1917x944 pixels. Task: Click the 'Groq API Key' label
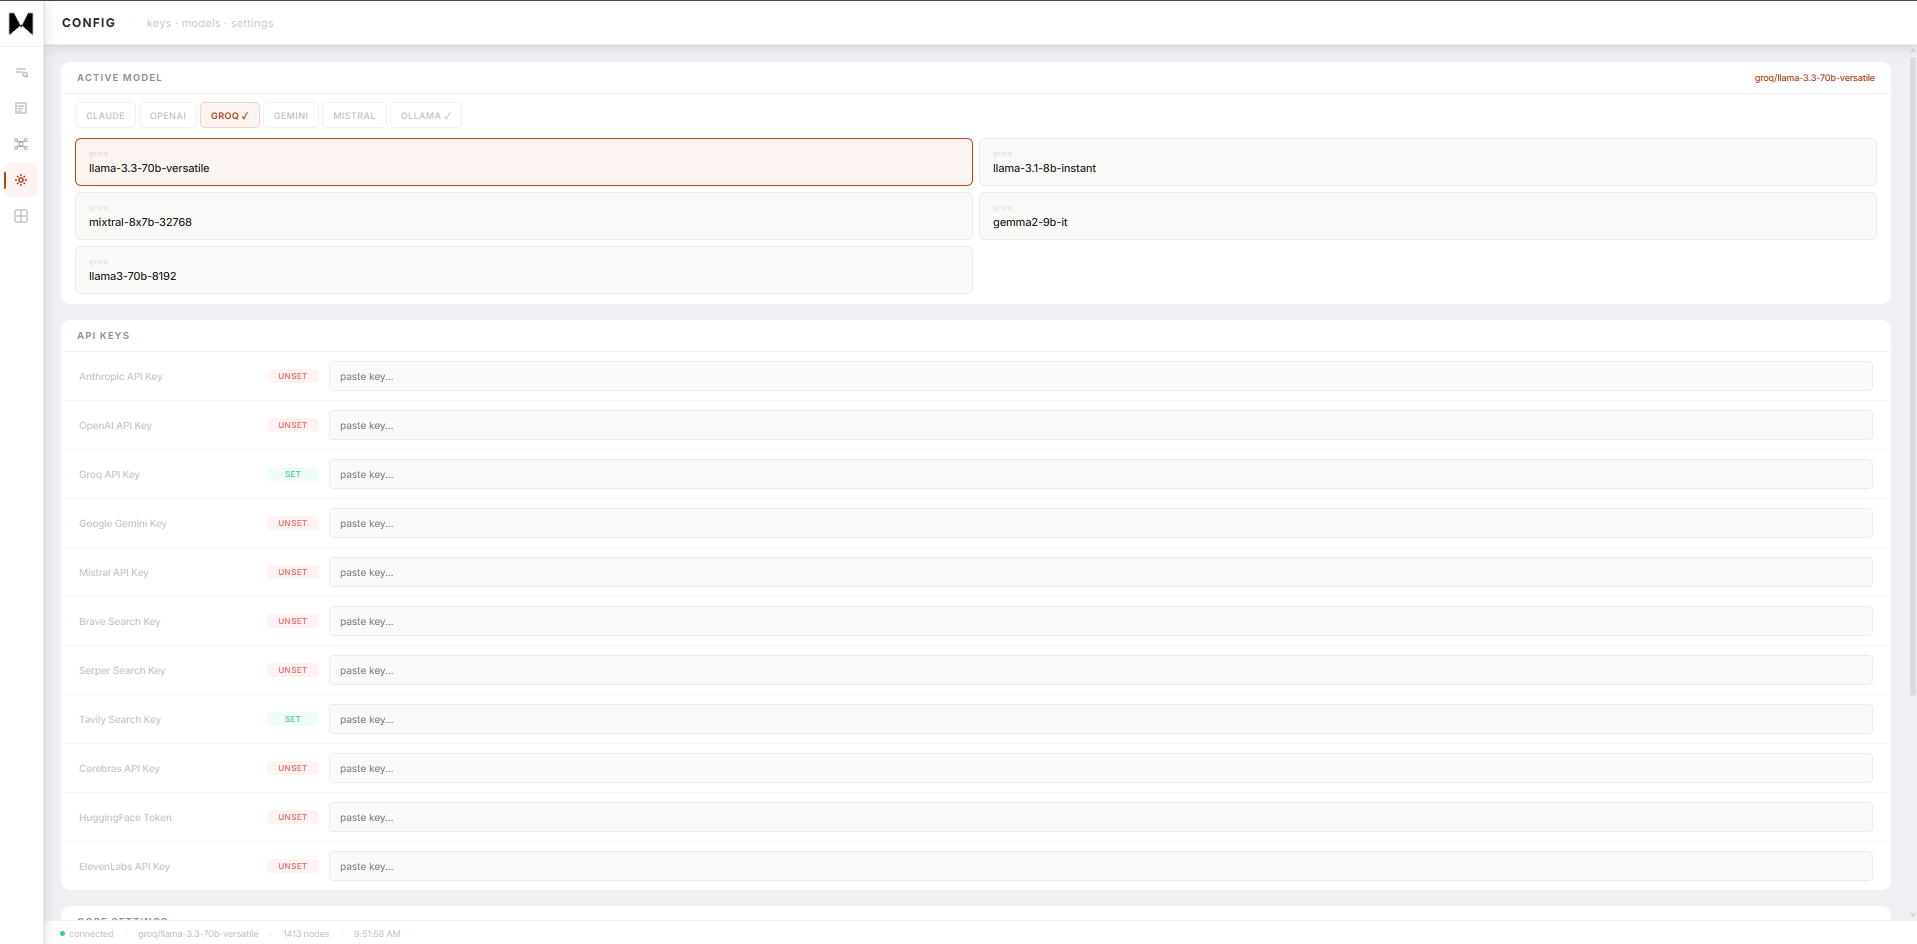coord(110,475)
